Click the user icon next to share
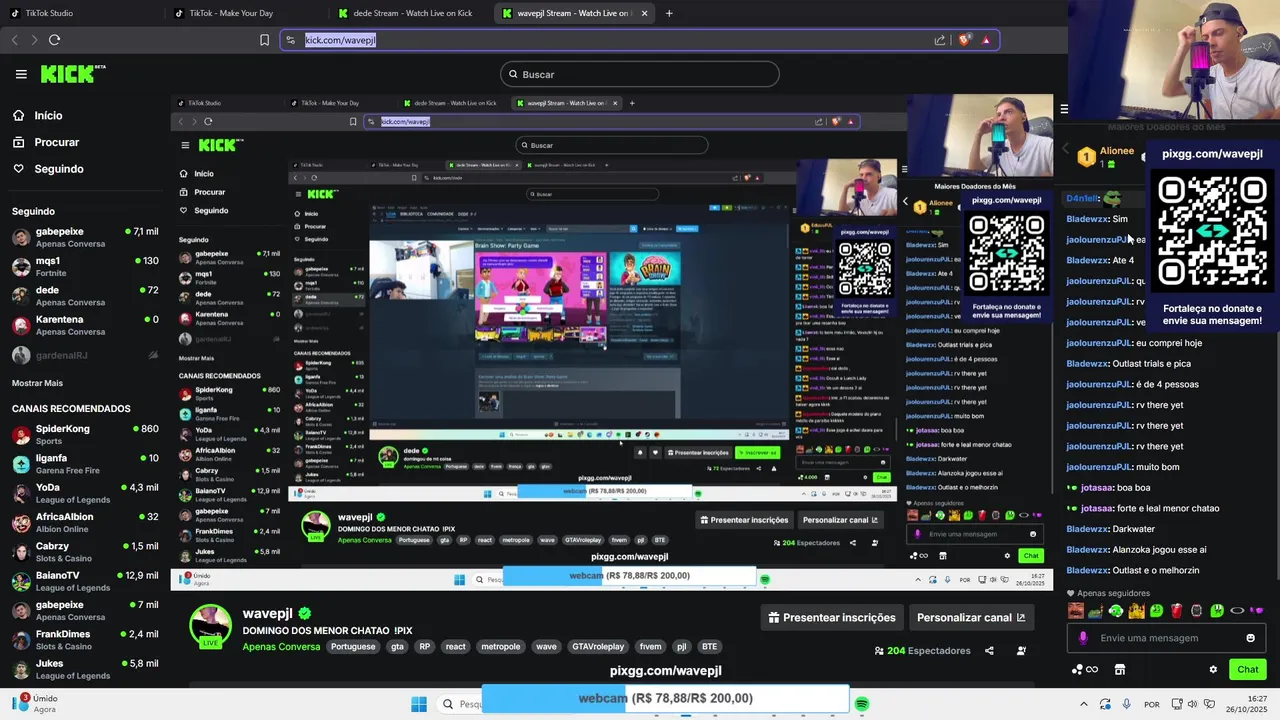The width and height of the screenshot is (1280, 720). [1021, 651]
